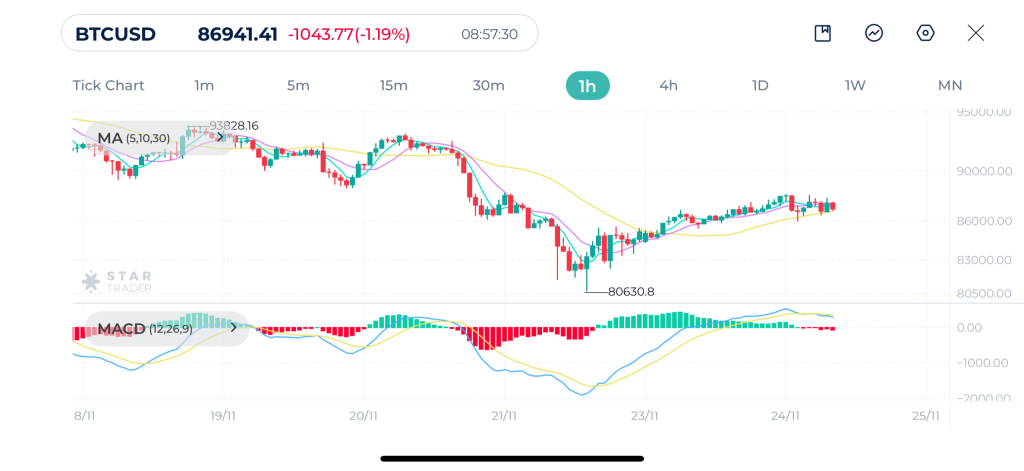Tap the 80630.8 low price marker
1024x471 pixels.
(631, 292)
